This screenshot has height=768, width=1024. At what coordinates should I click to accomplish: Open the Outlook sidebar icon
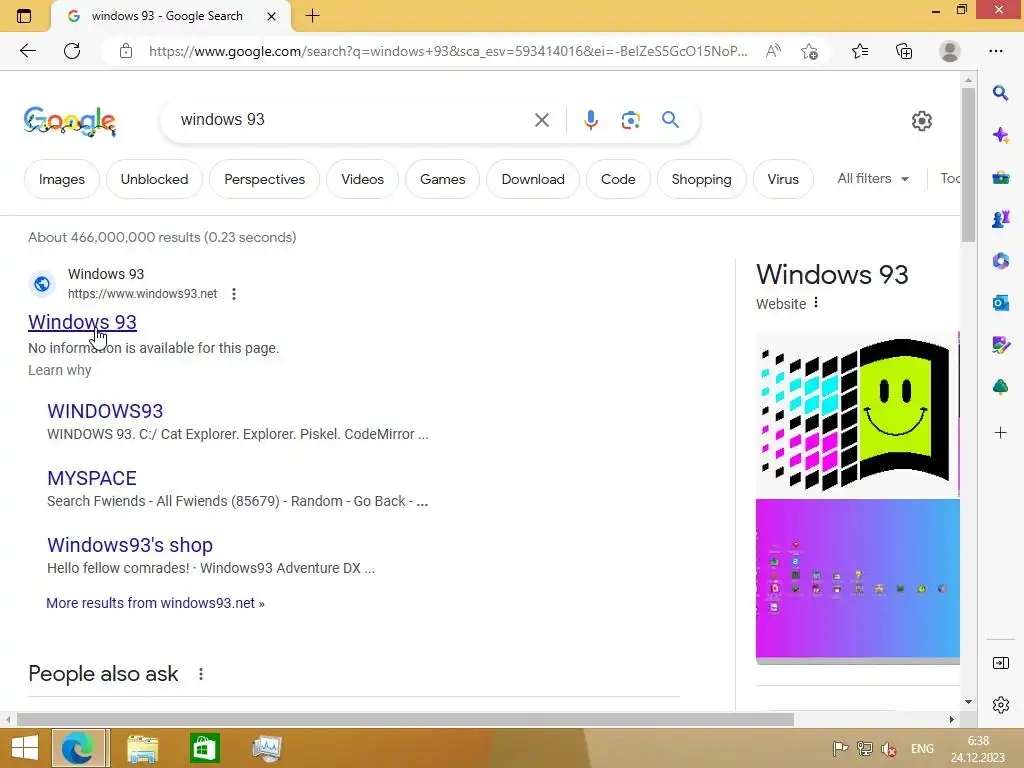click(1000, 302)
